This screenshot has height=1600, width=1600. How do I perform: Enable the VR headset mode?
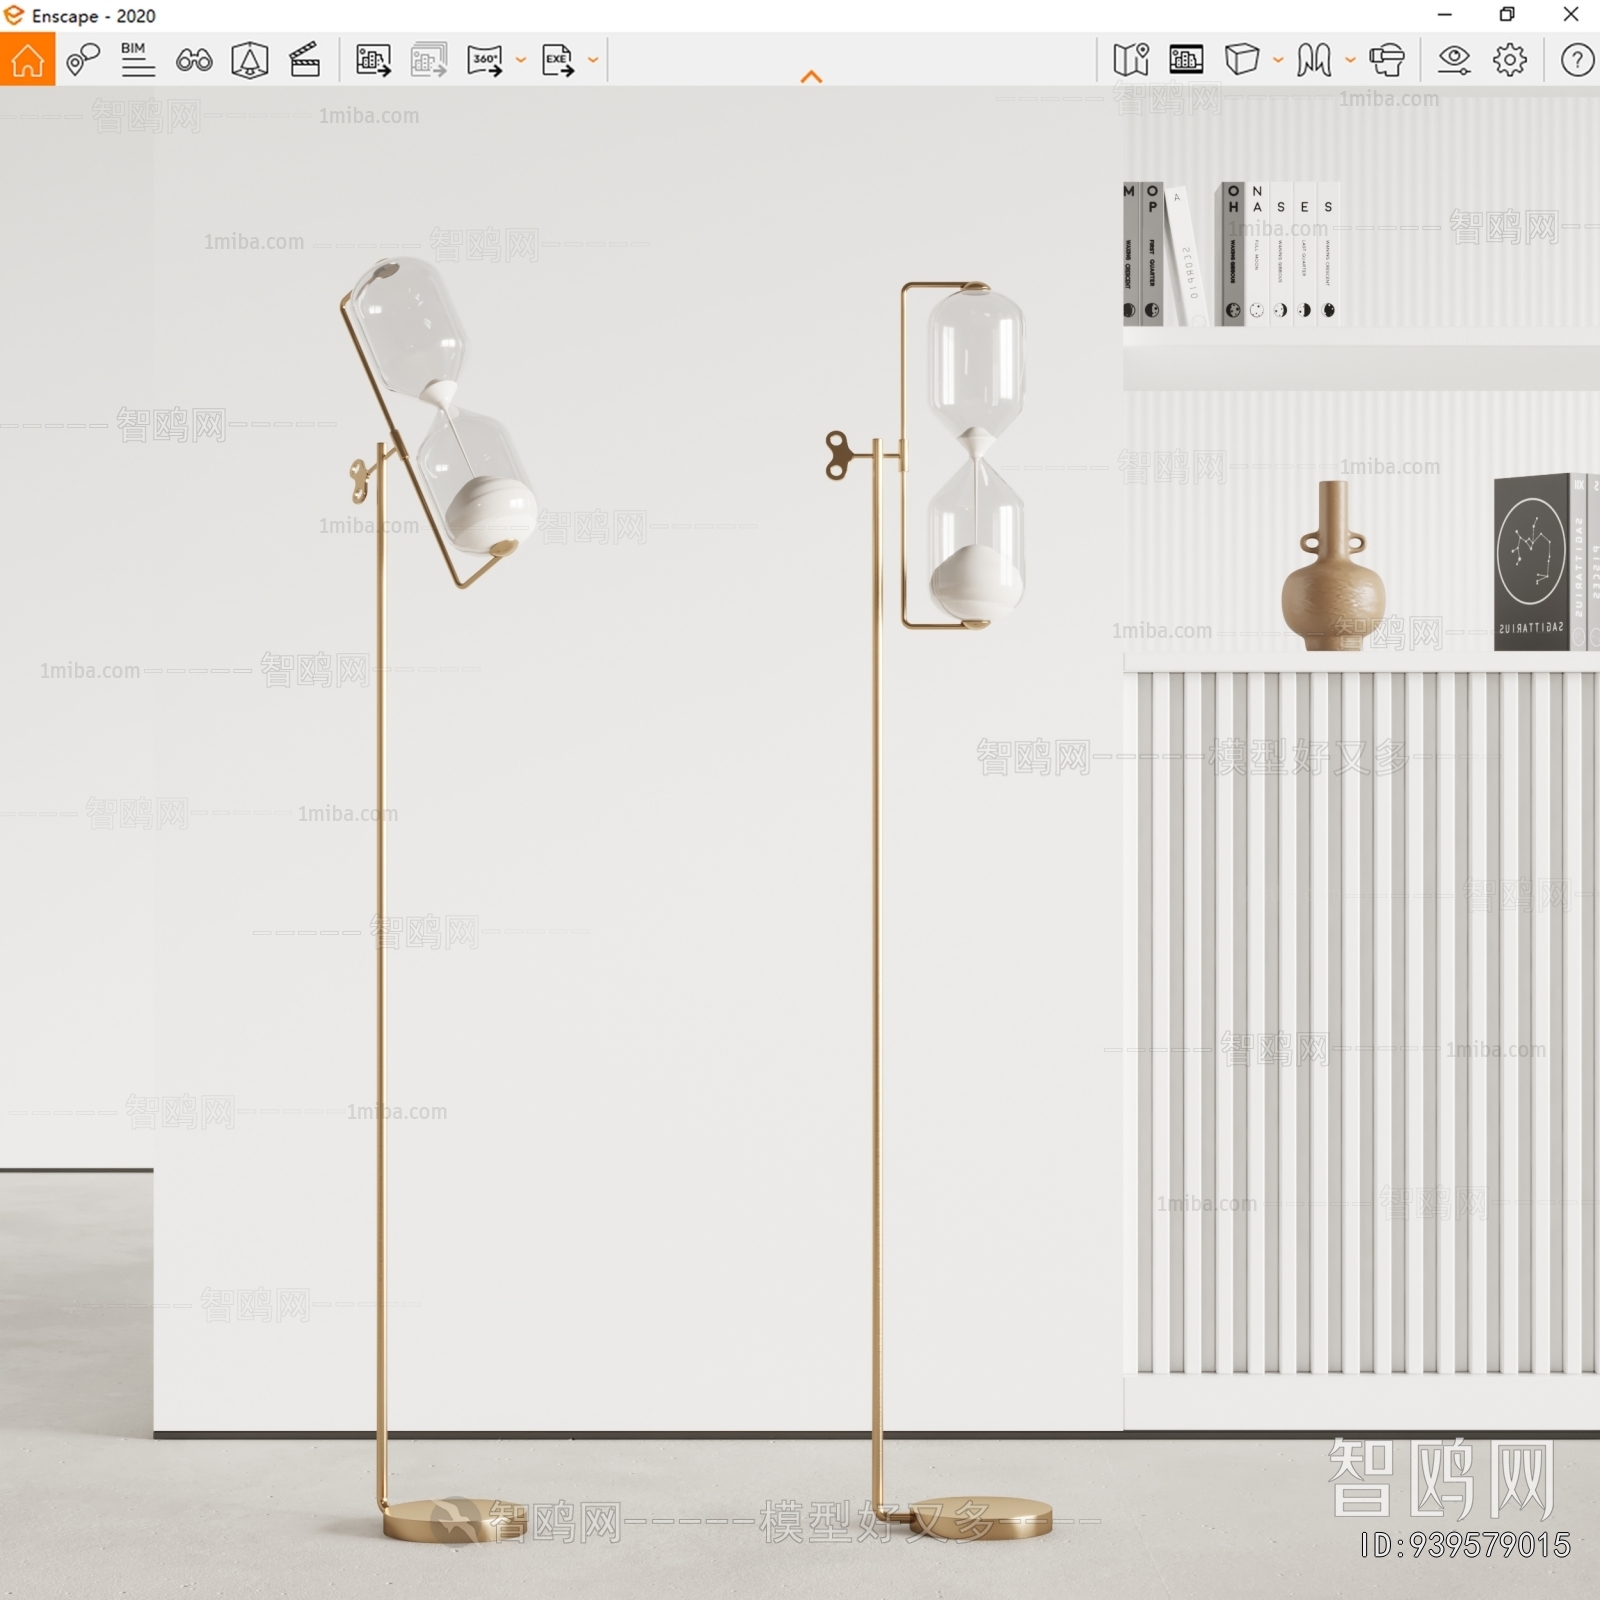pyautogui.click(x=1387, y=60)
